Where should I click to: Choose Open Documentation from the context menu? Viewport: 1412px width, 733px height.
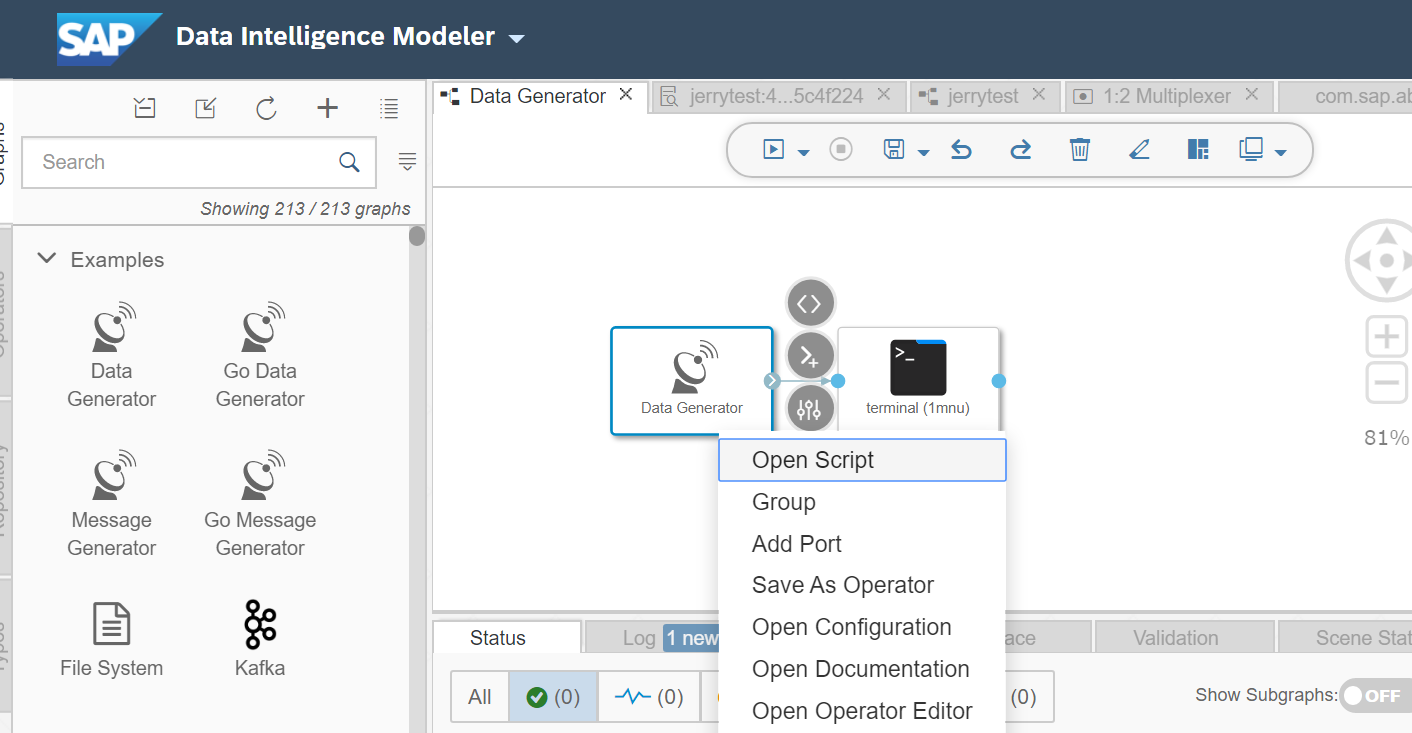pyautogui.click(x=862, y=669)
